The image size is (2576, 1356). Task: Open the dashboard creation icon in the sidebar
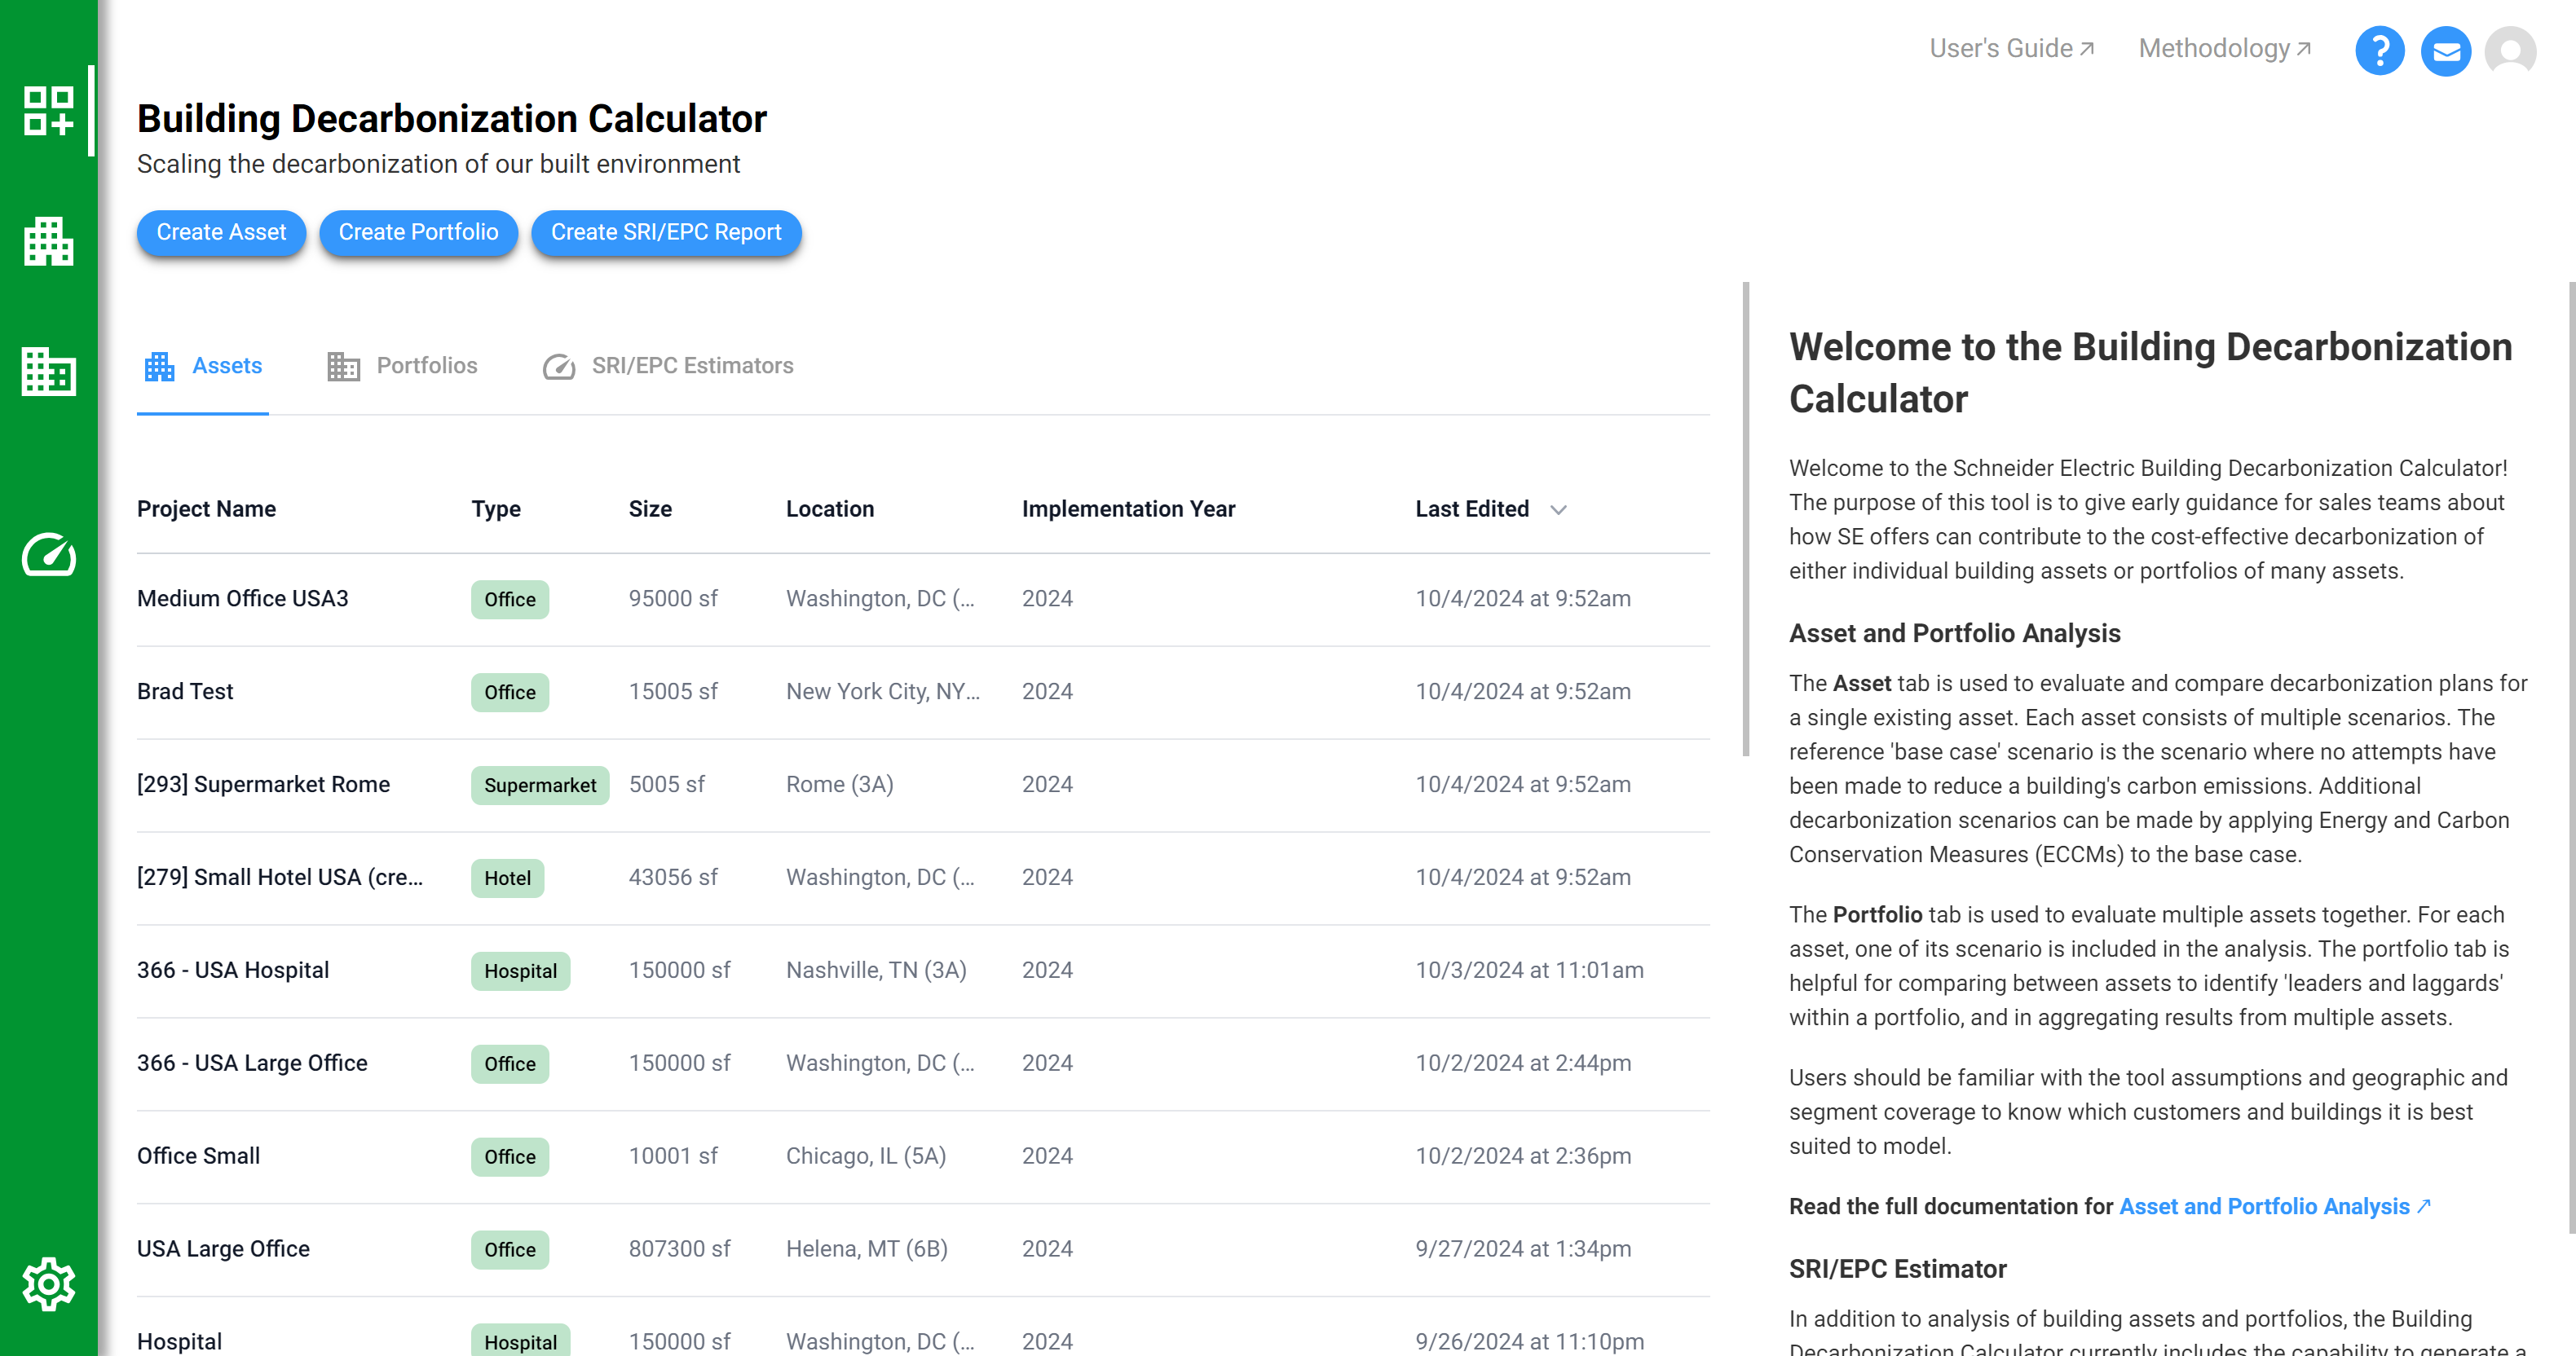[x=47, y=112]
